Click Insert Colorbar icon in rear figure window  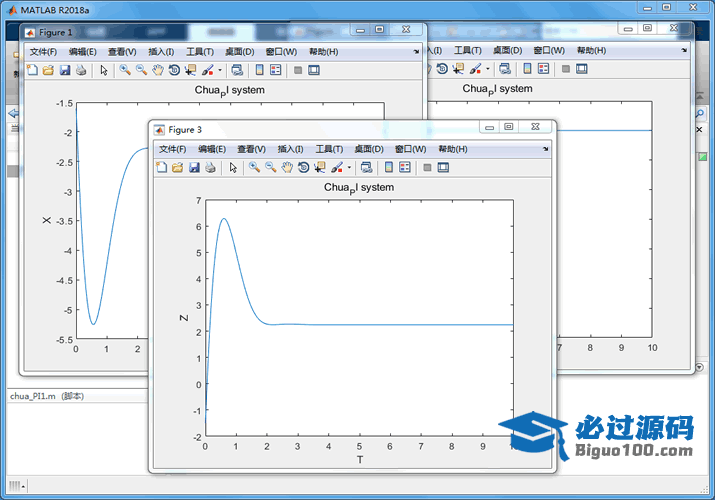[x=527, y=68]
